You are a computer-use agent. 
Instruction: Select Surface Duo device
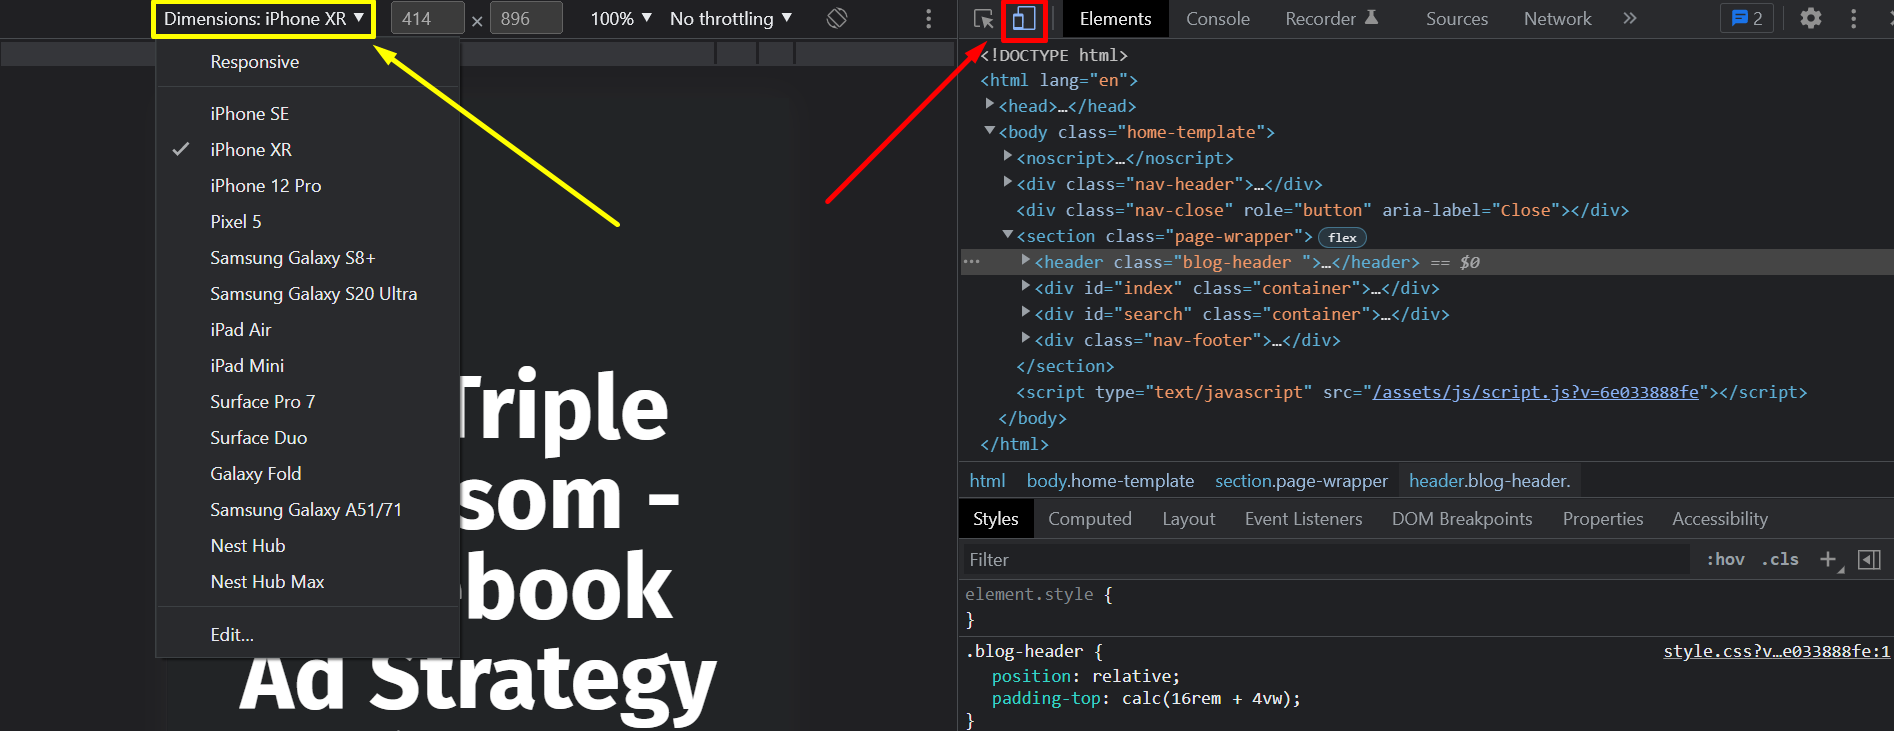pos(308,438)
